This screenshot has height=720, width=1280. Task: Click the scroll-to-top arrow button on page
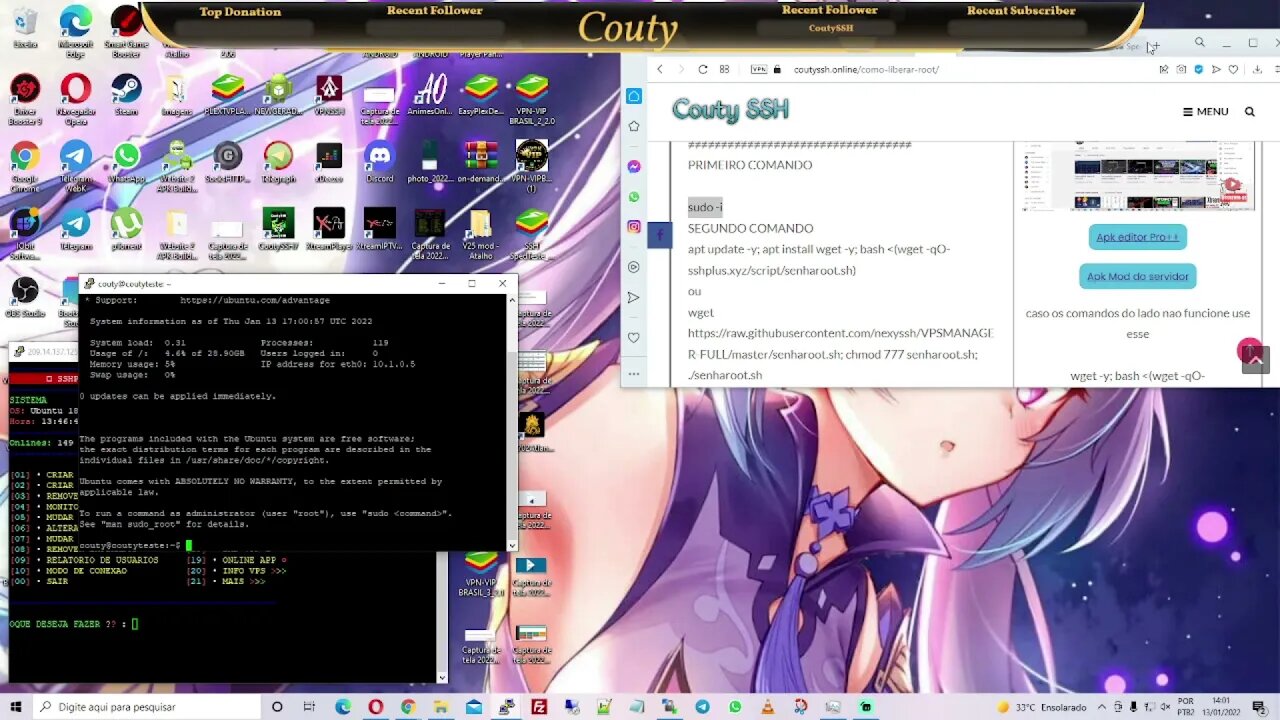coord(1255,359)
